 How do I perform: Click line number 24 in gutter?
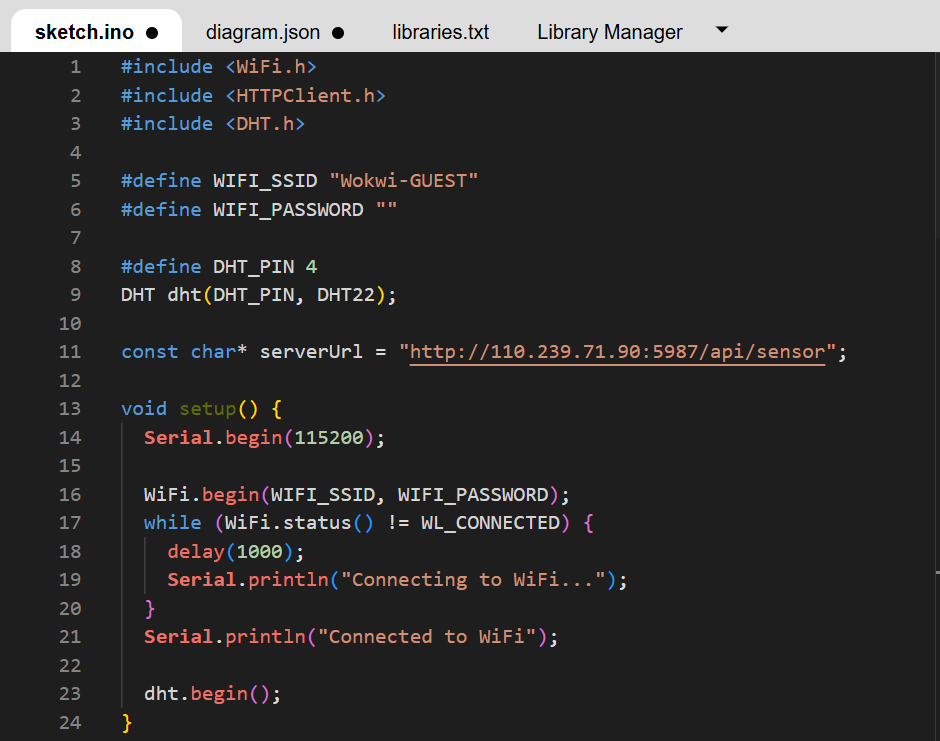[x=70, y=722]
